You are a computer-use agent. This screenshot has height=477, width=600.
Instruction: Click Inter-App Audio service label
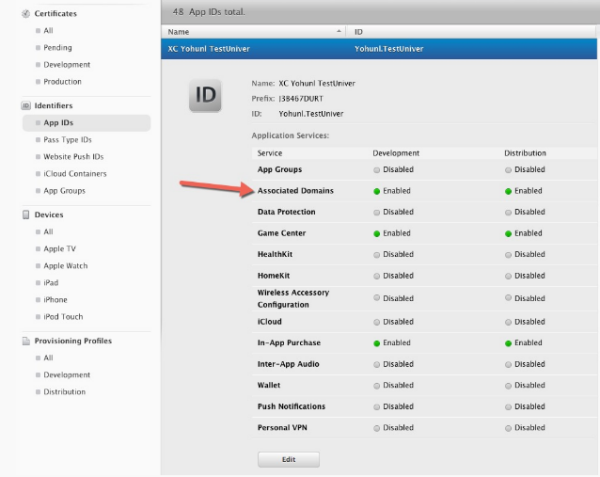tap(288, 364)
